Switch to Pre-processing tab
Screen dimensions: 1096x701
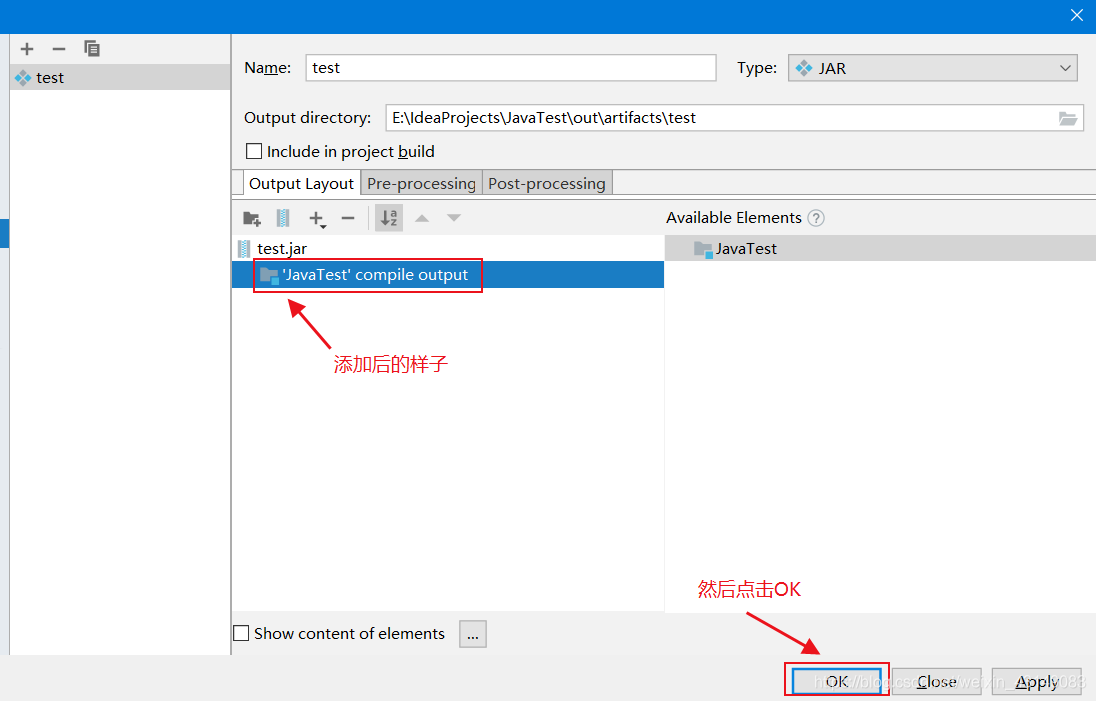(x=421, y=184)
